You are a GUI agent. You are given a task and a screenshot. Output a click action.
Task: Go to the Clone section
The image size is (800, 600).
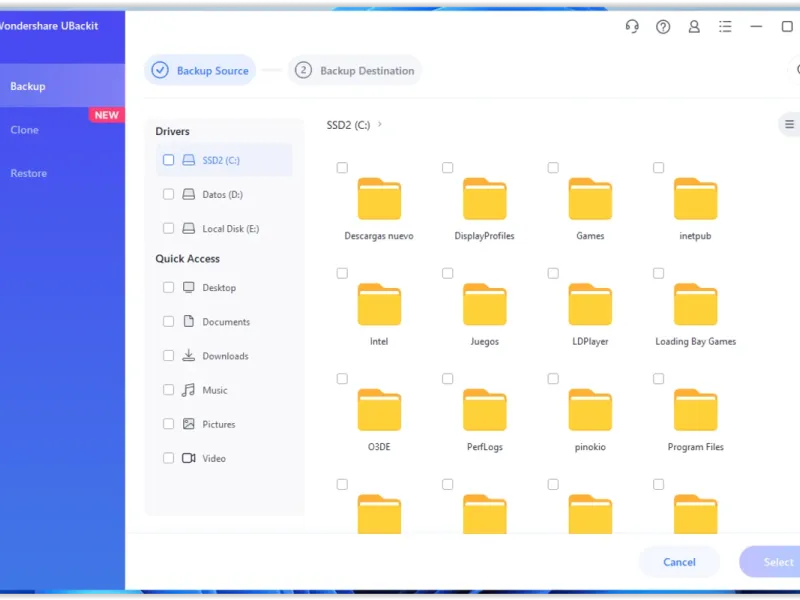pos(62,130)
